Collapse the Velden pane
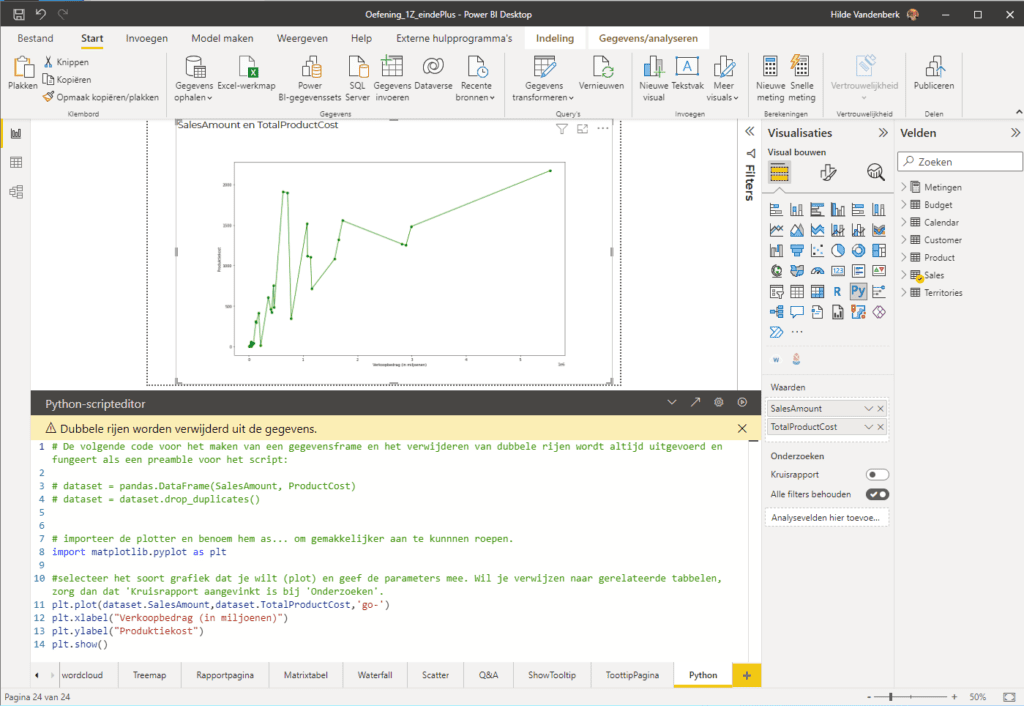Viewport: 1024px width, 706px height. (x=1015, y=133)
